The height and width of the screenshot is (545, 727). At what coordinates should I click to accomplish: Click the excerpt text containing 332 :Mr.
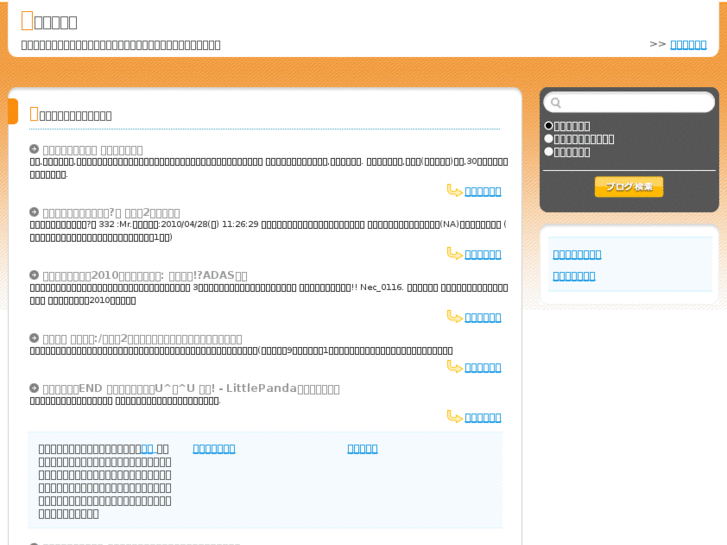(x=268, y=231)
